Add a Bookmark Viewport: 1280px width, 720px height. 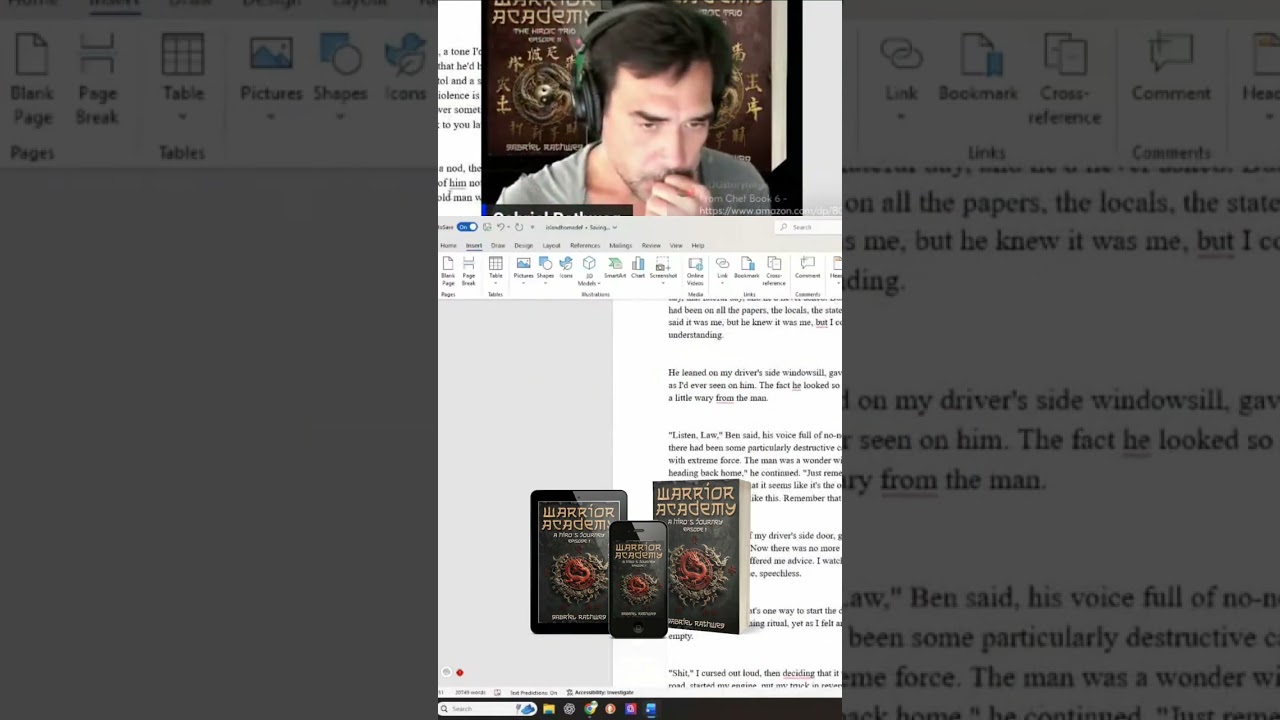point(746,267)
